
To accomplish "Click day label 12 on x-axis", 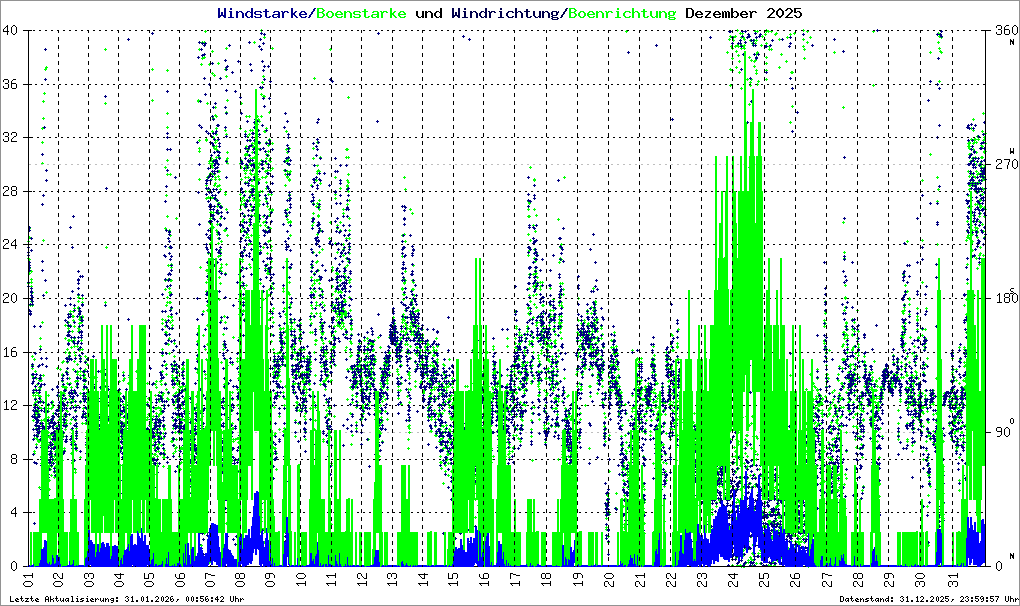I will 362,579.
